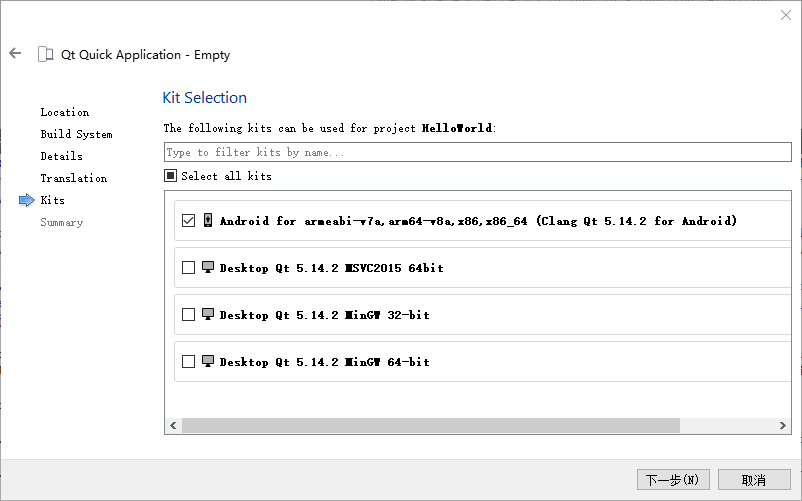Uncheck the Android Clang Qt 5.14.2 kit

tap(188, 220)
